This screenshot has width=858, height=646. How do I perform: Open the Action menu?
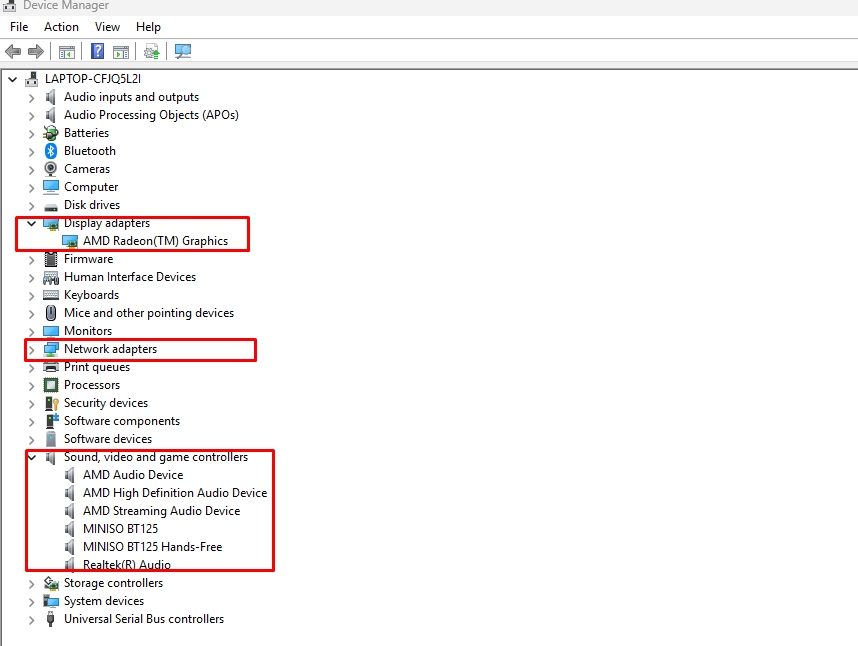point(61,27)
